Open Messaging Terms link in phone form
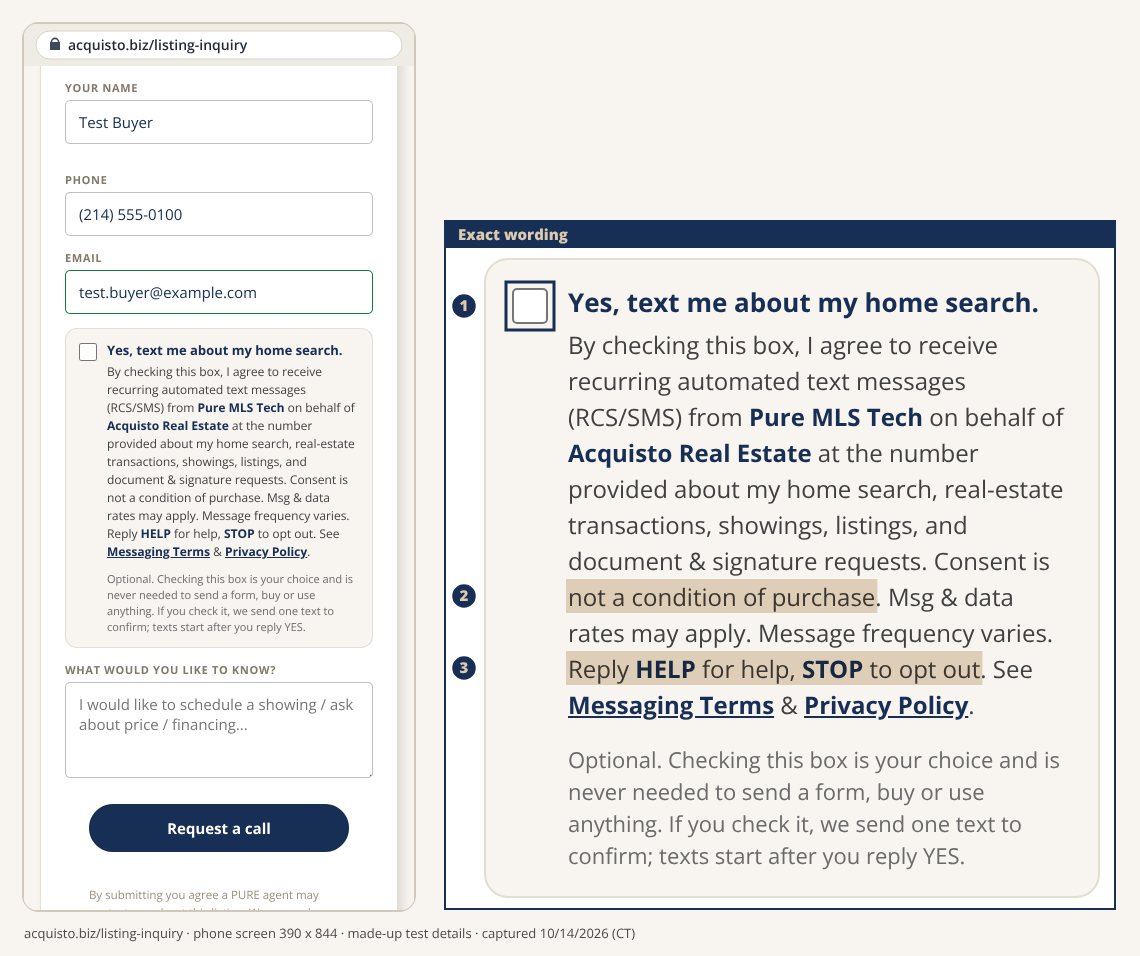The width and height of the screenshot is (1140, 956). [158, 552]
